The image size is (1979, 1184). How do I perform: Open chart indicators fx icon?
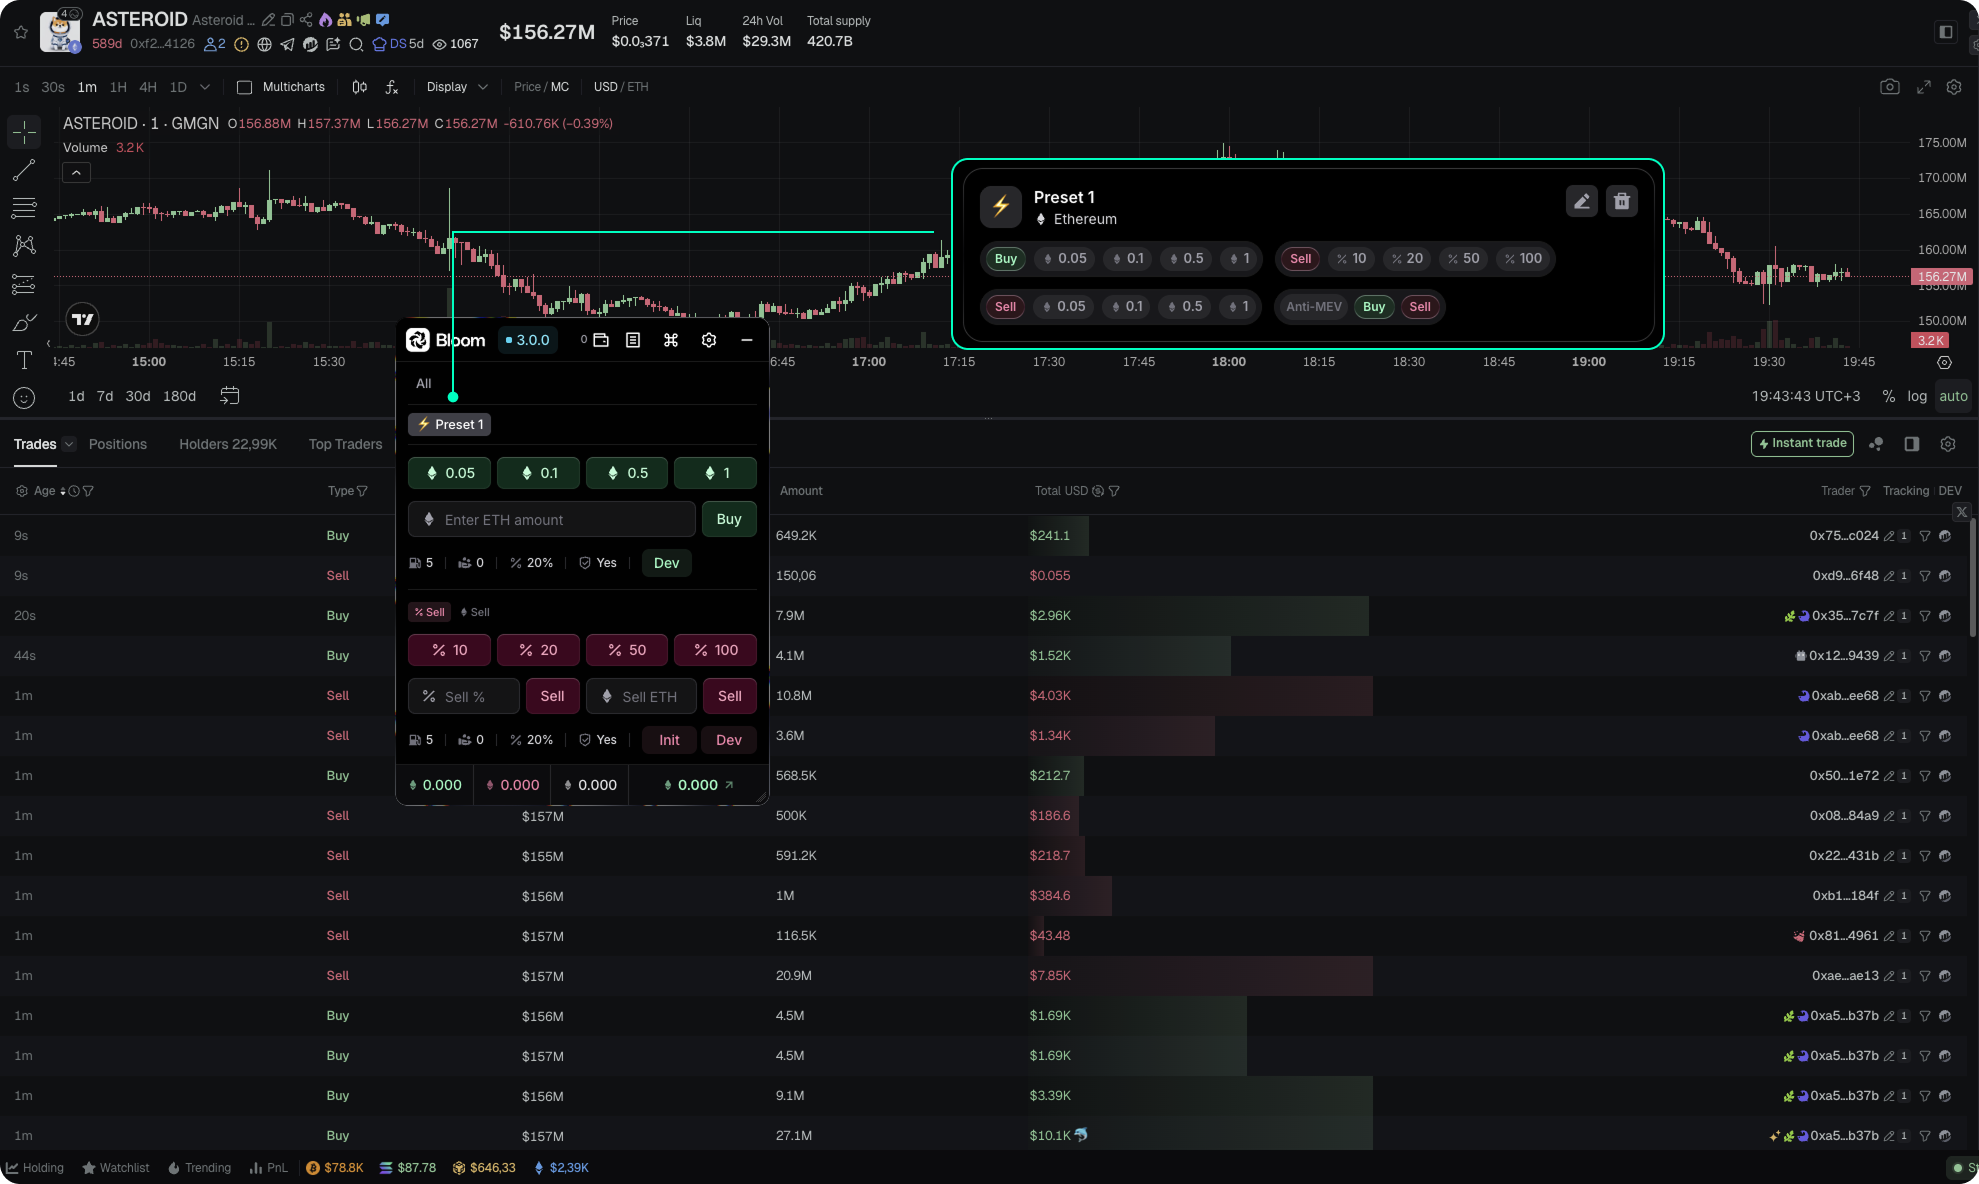point(392,87)
